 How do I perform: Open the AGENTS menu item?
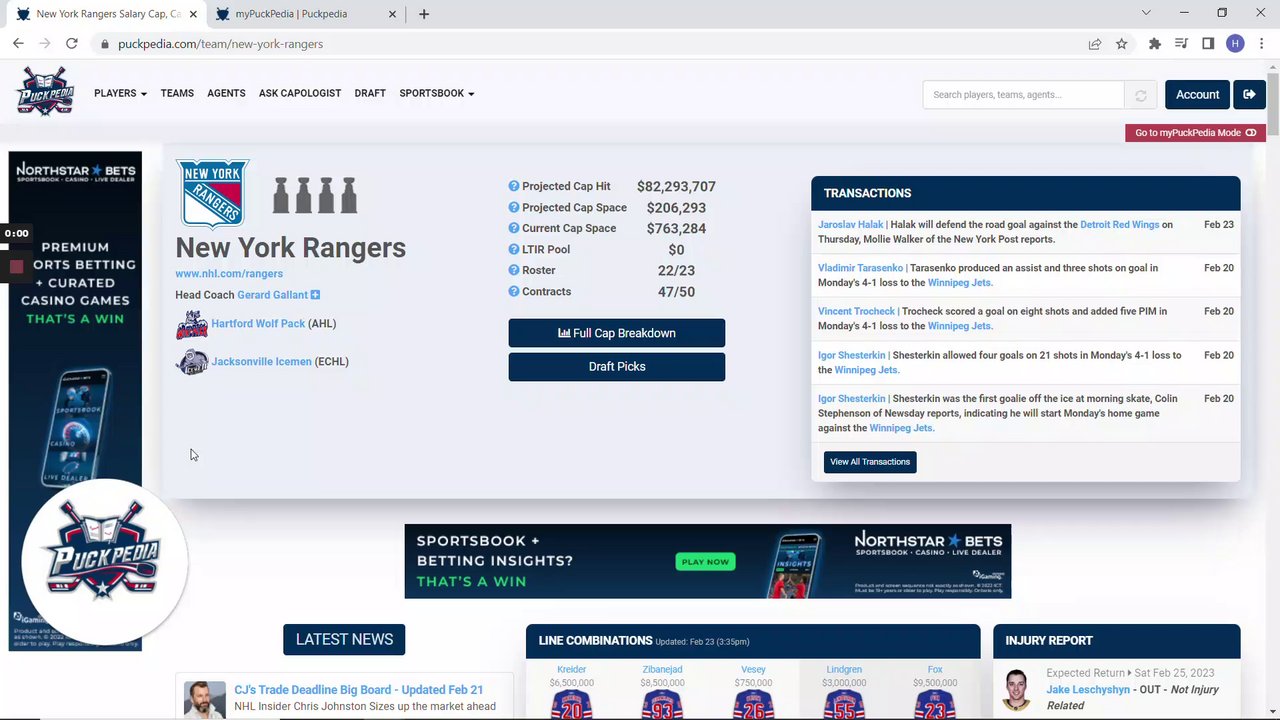226,93
